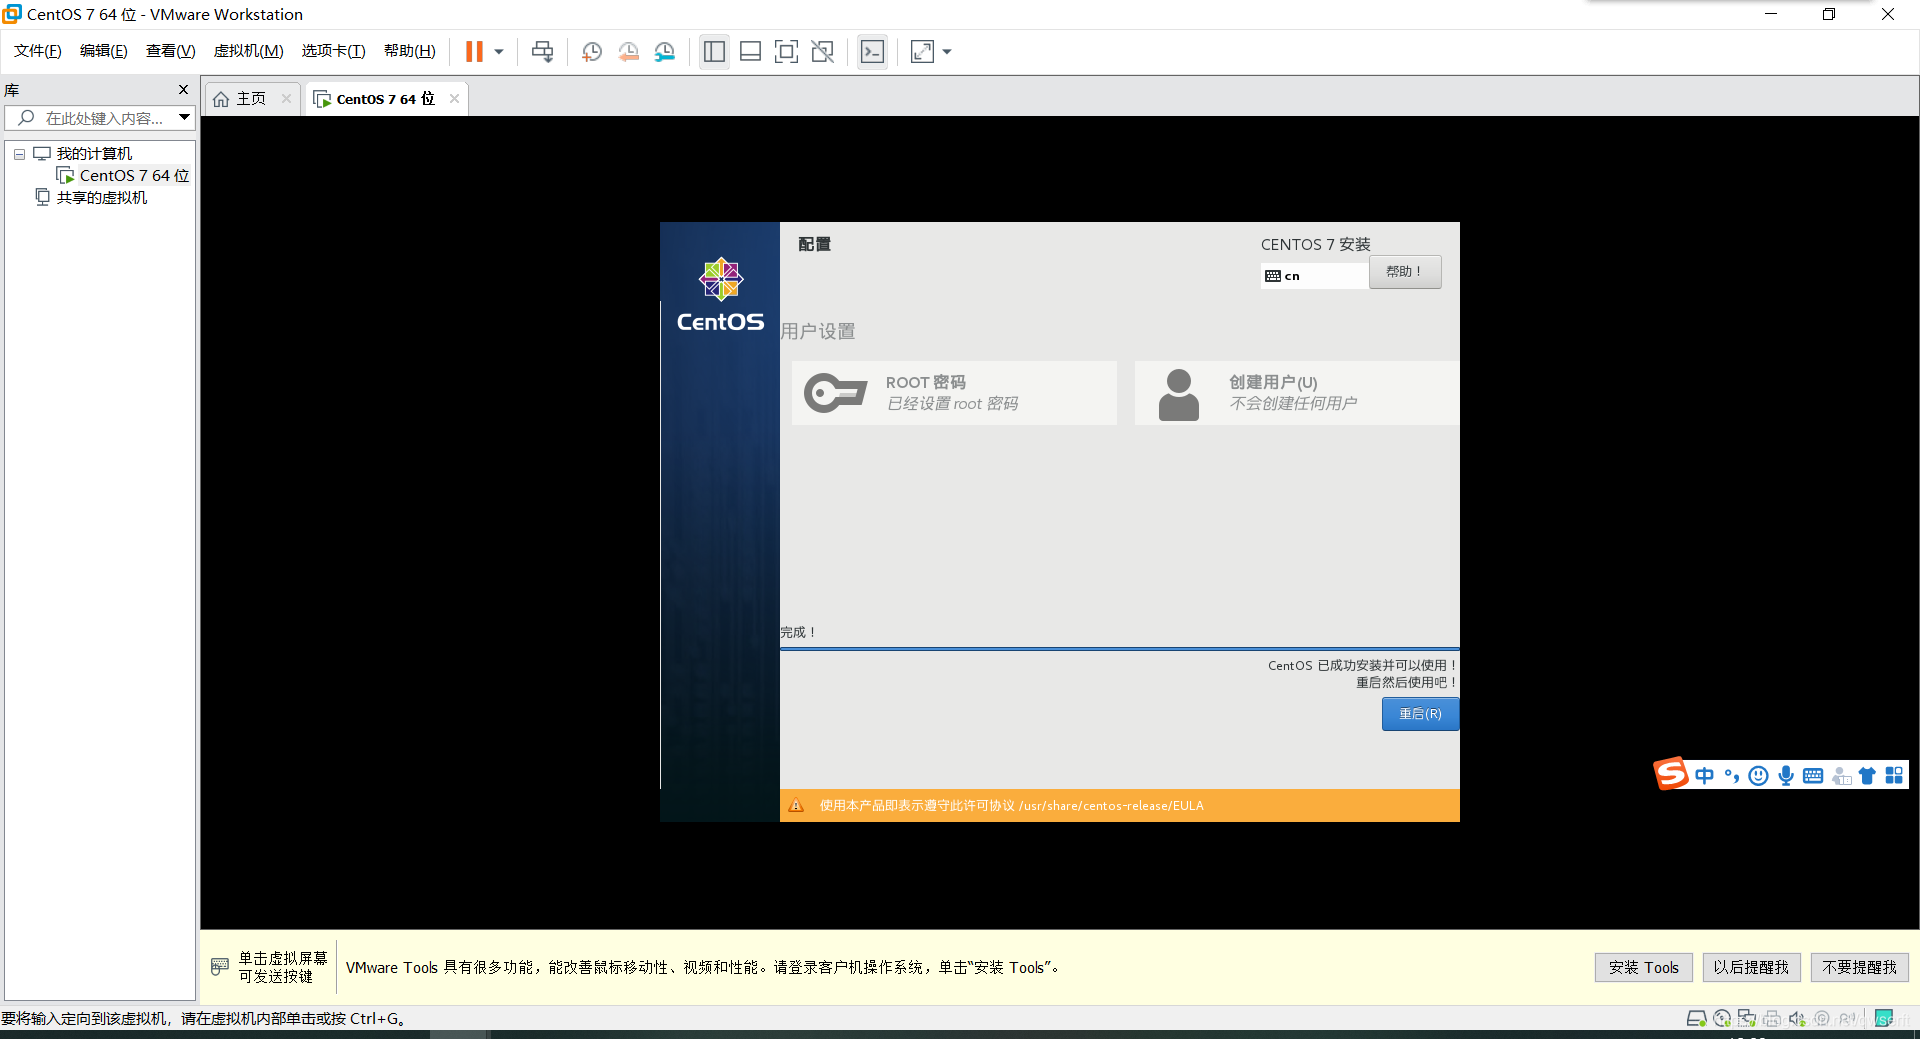Enter full screen mode
This screenshot has height=1039, width=1920.
(786, 52)
